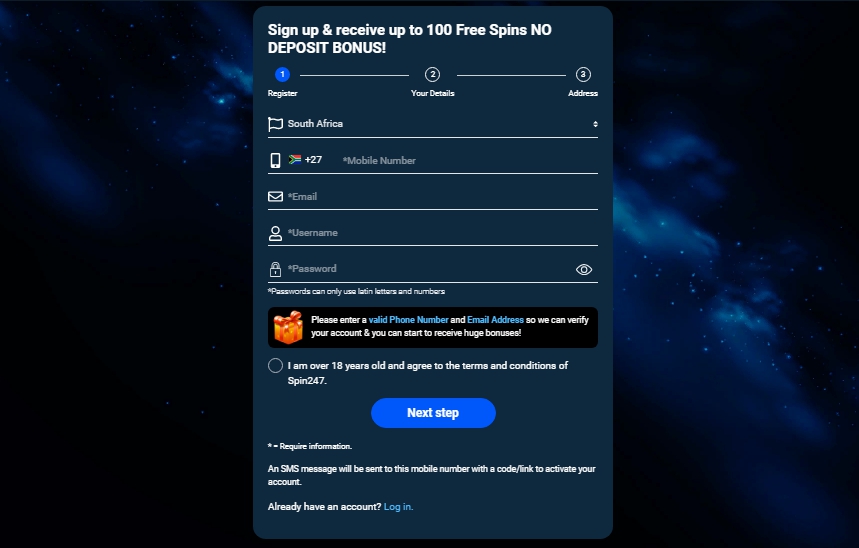The image size is (859, 548).
Task: Click the South African flag next to +27
Action: tap(295, 159)
